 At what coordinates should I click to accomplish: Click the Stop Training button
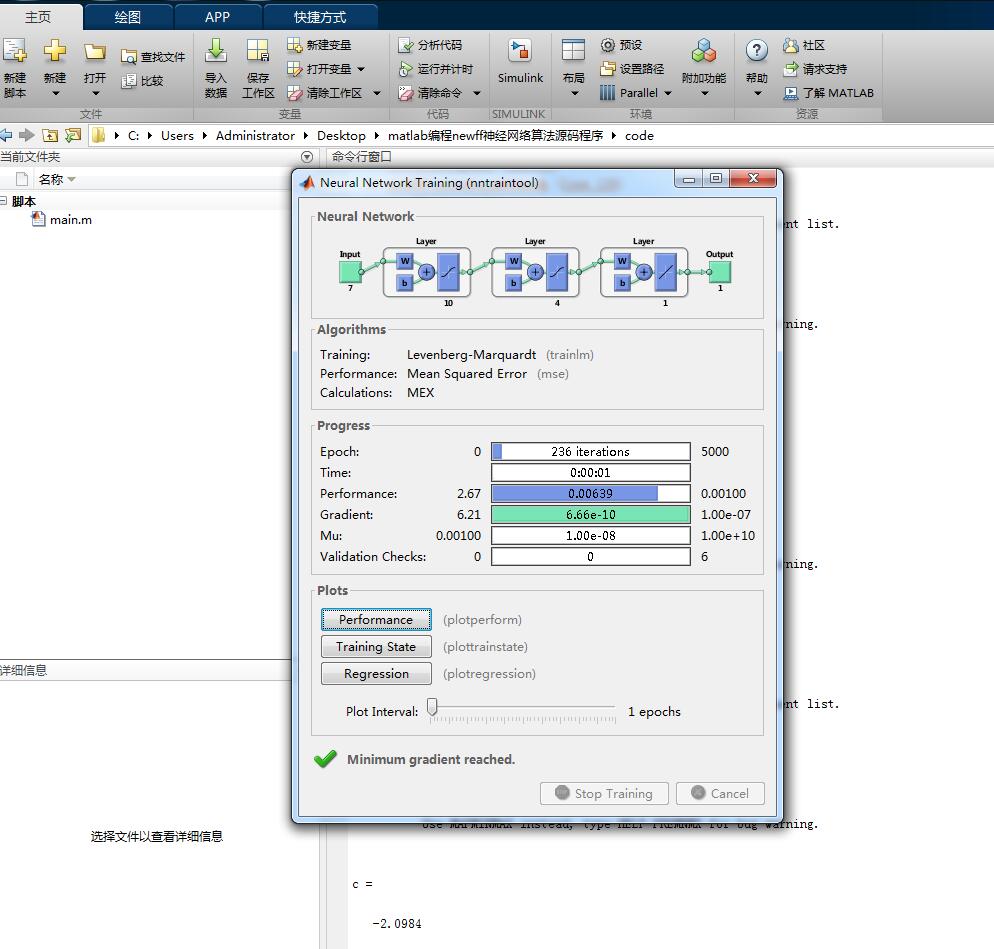coord(604,793)
